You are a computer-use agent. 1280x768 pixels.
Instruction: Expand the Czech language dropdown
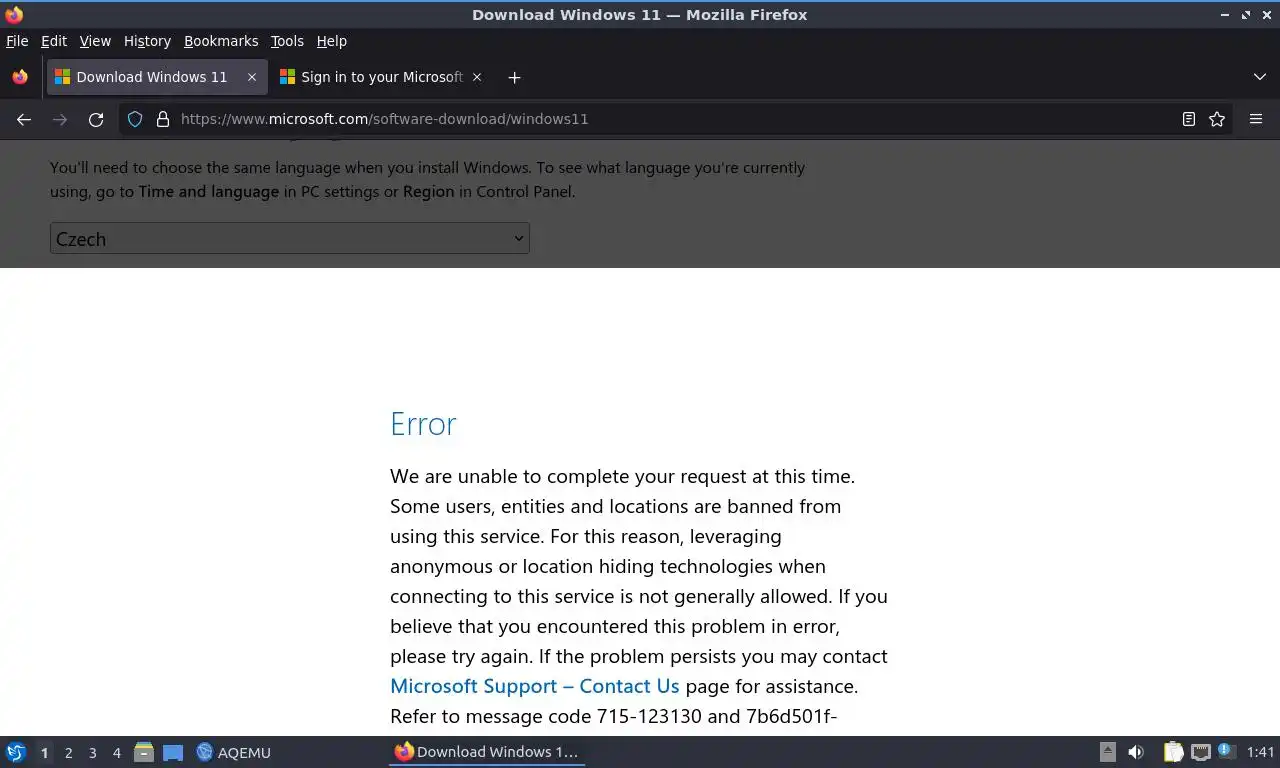[x=289, y=238]
